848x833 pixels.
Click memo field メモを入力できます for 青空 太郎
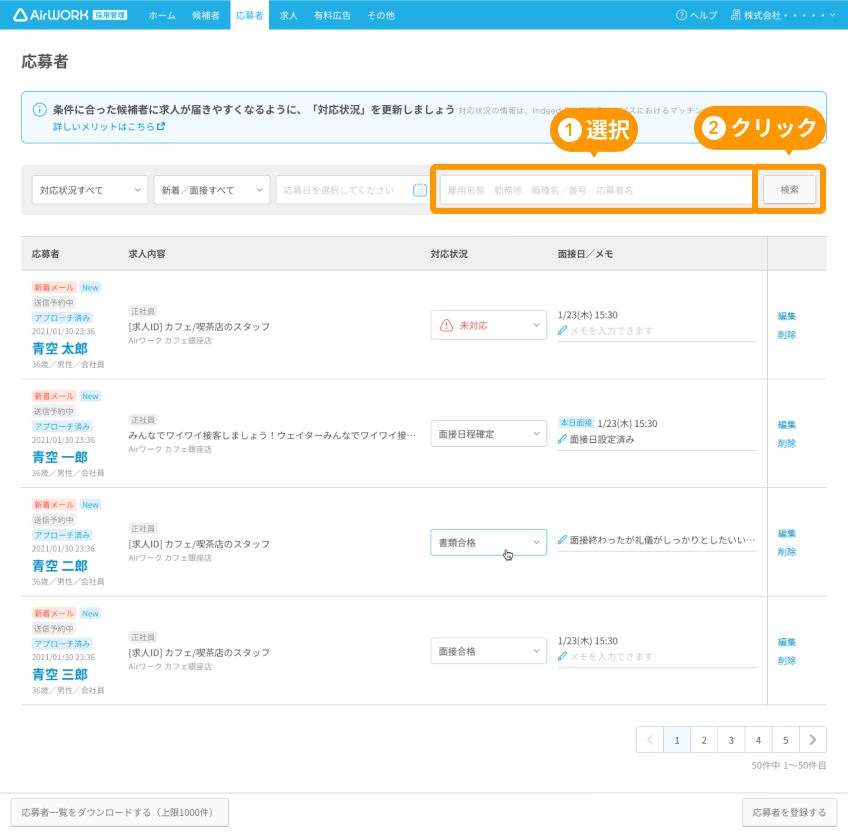[657, 331]
